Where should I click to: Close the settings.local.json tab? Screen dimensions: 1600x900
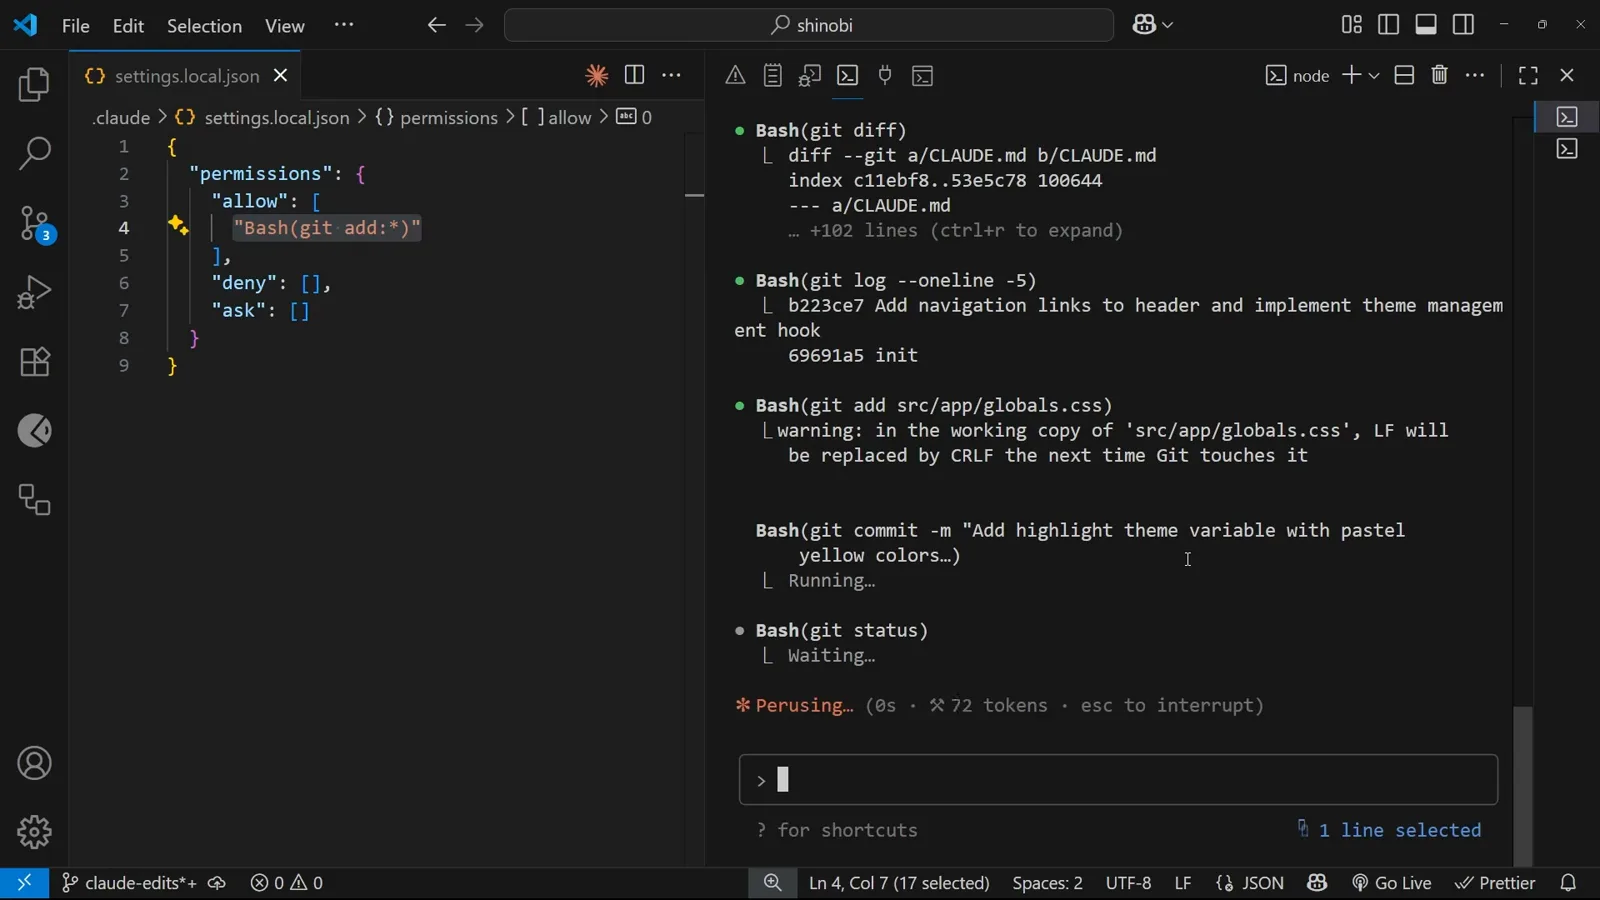[281, 76]
